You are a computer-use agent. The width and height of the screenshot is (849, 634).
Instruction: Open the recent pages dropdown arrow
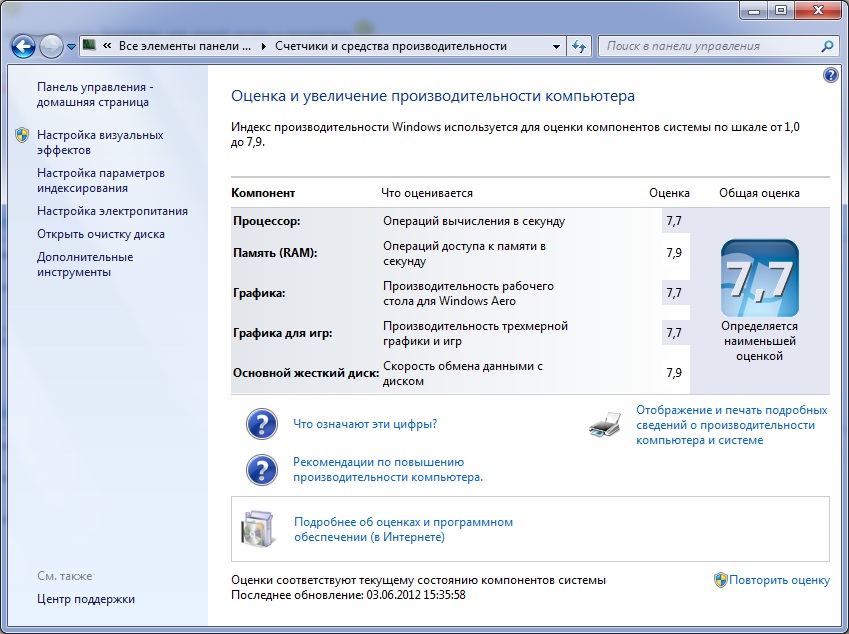(x=72, y=47)
